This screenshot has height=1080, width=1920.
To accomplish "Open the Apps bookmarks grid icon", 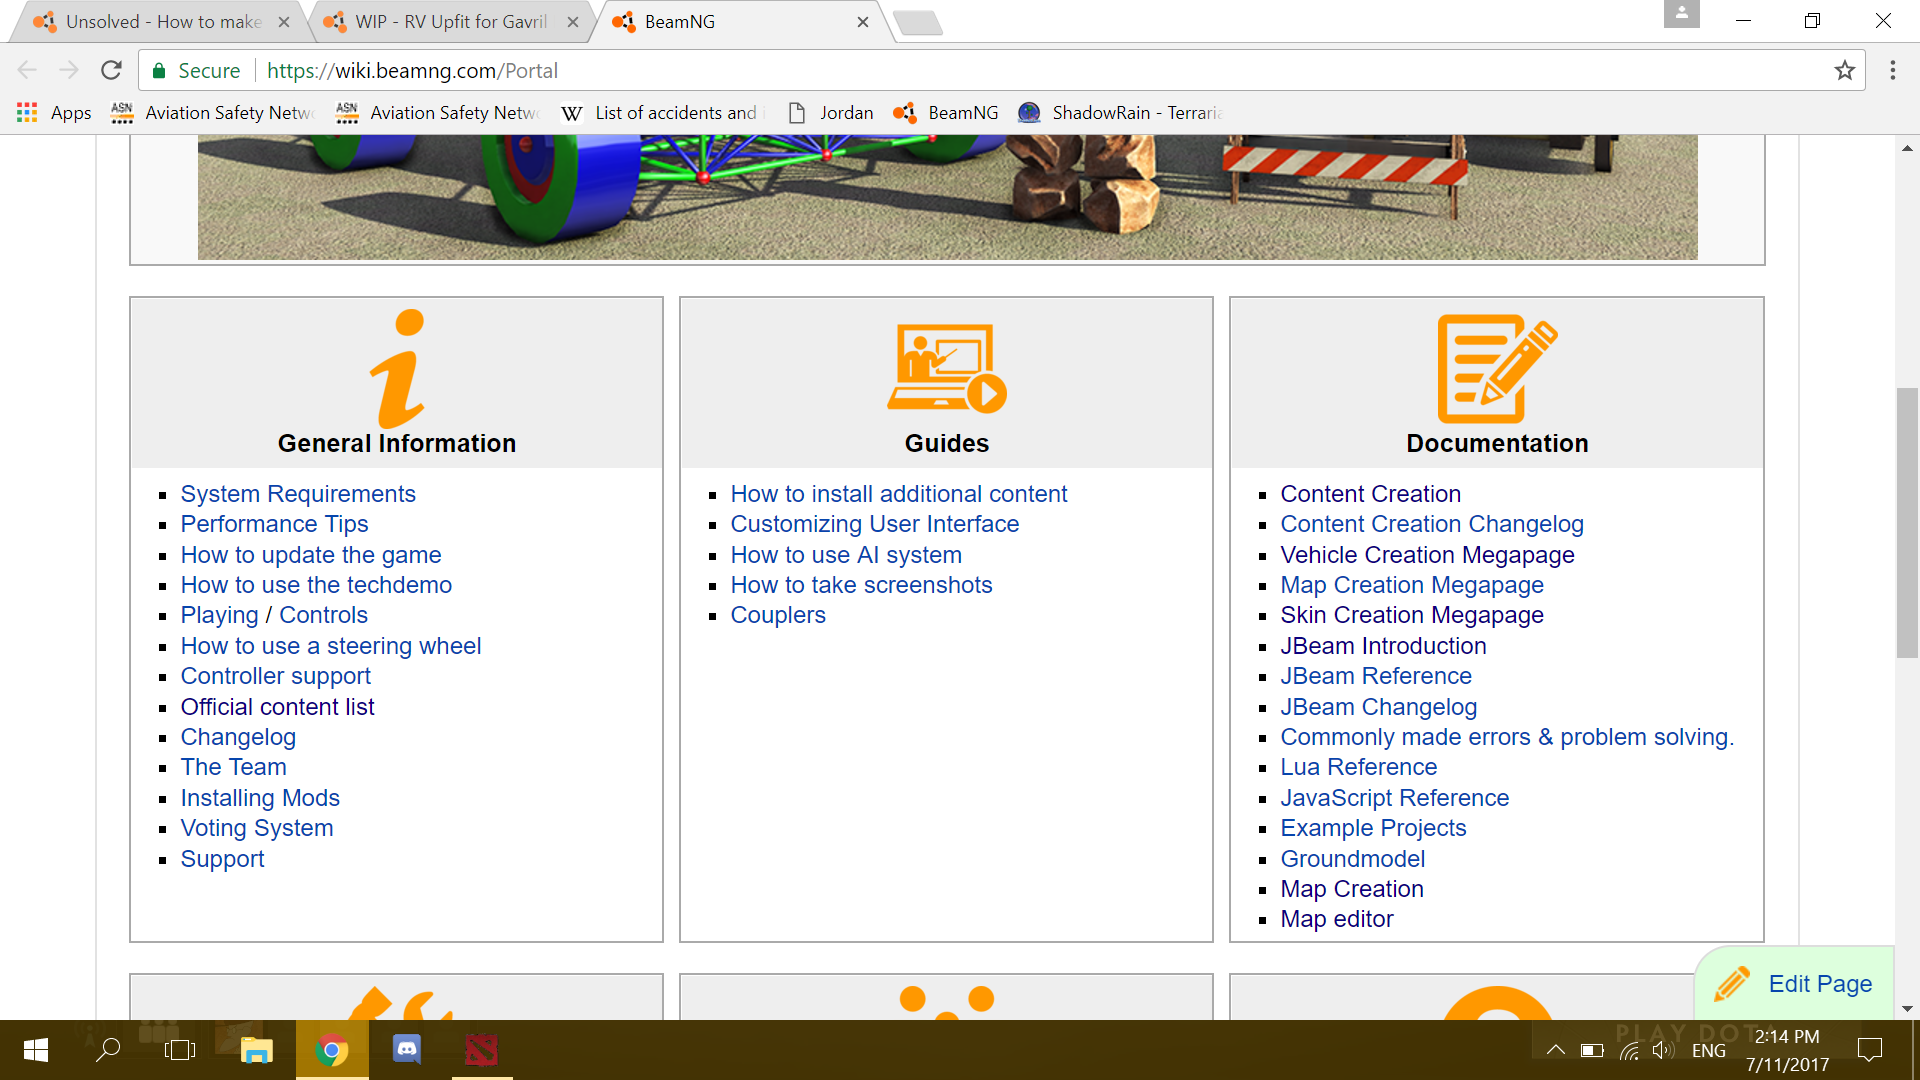I will (x=27, y=112).
